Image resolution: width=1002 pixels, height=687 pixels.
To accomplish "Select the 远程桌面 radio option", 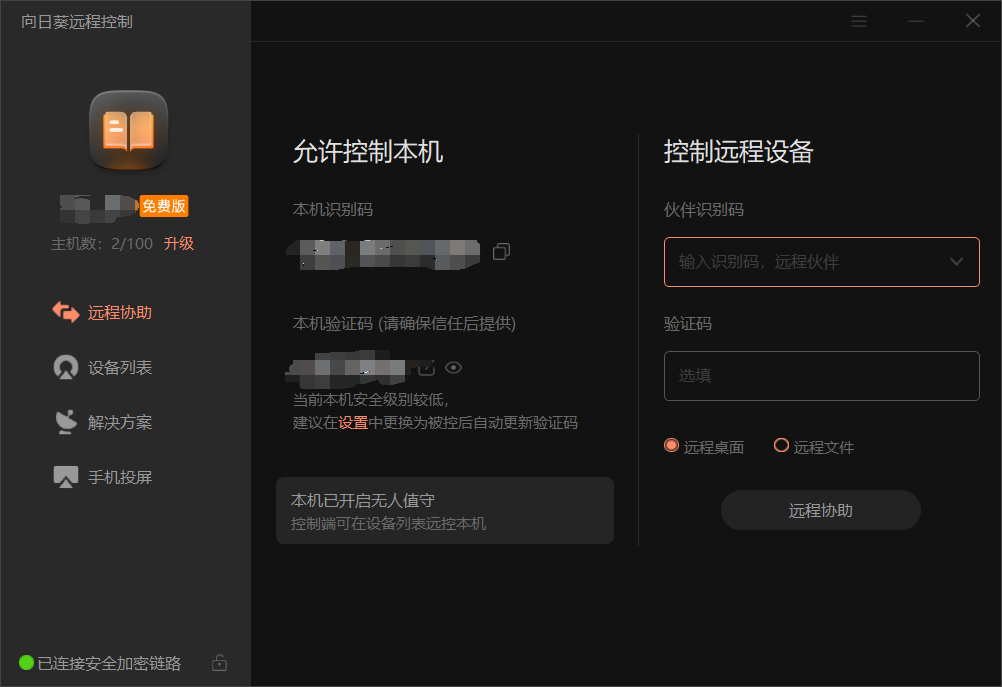I will pos(704,447).
